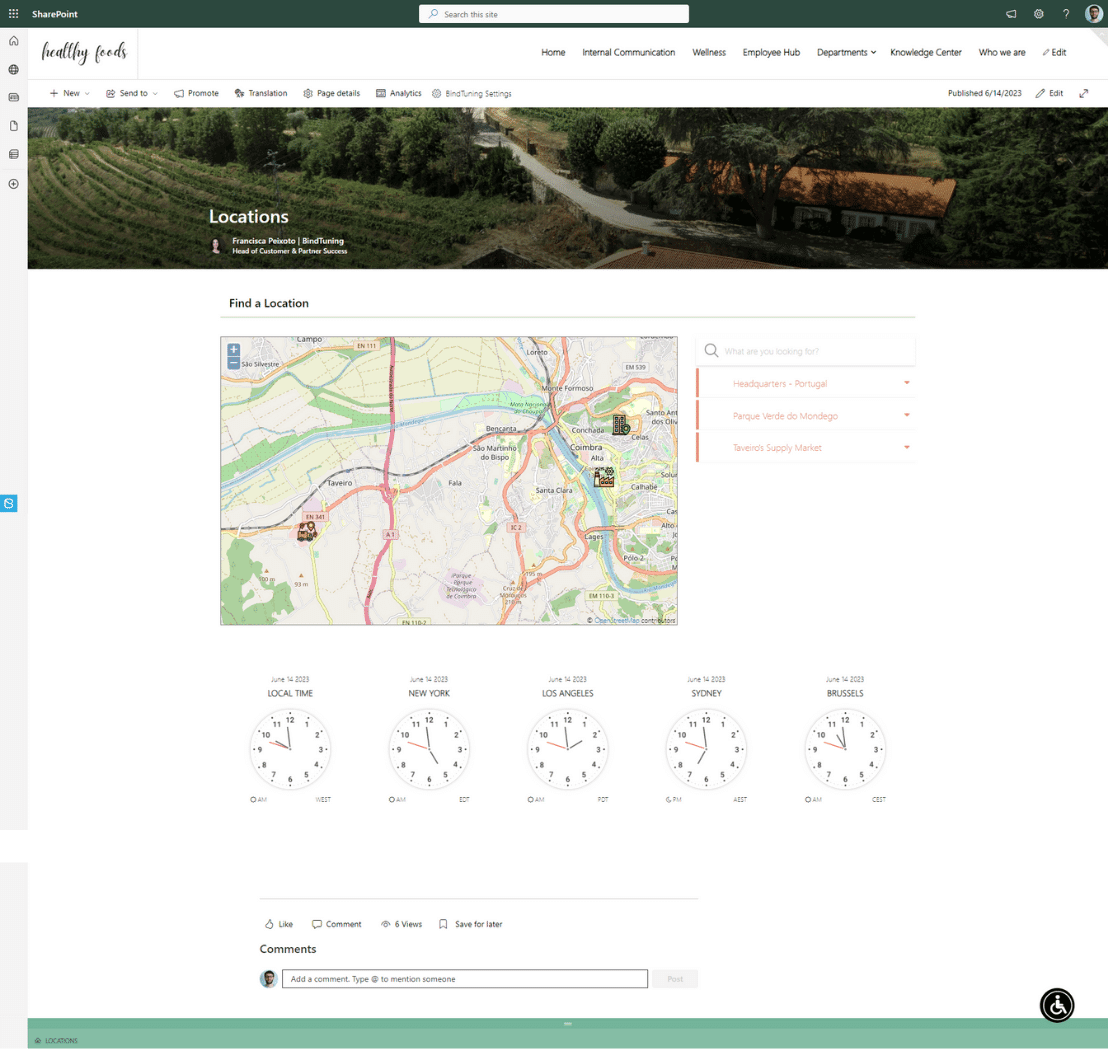1108x1049 pixels.
Task: Open the 6 Views page statistics
Action: coord(401,924)
